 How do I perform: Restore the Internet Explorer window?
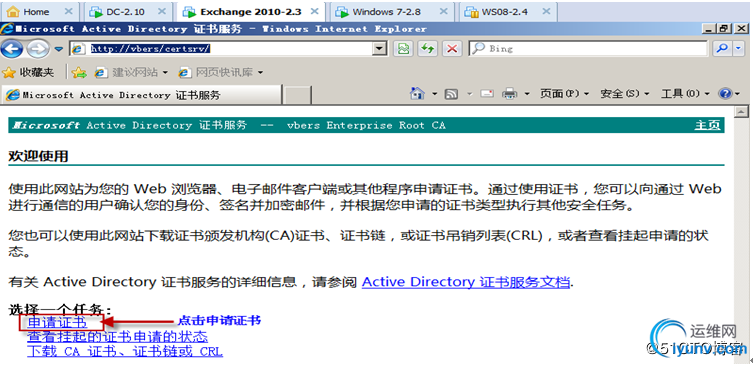[x=724, y=29]
